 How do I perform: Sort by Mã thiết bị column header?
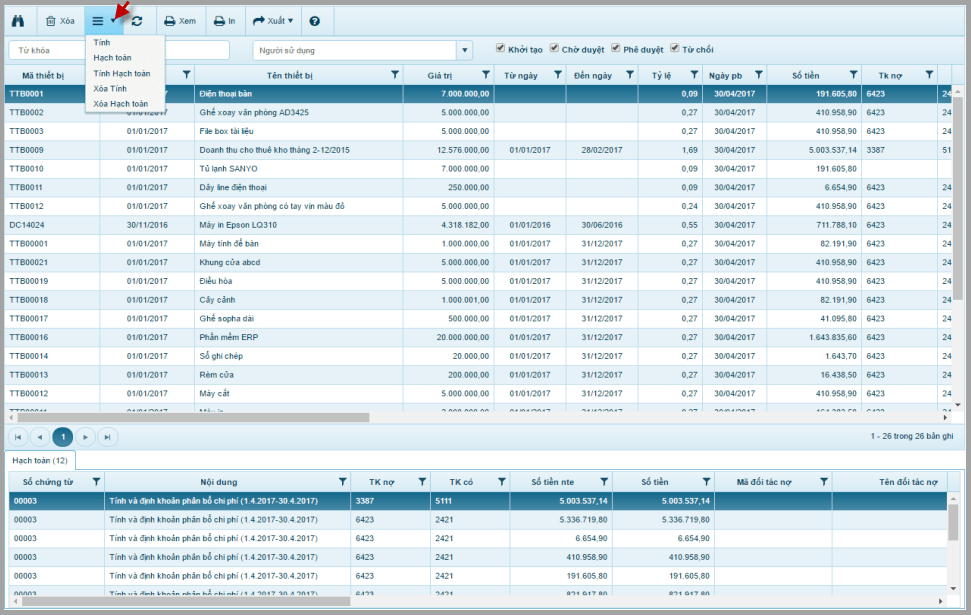[43, 76]
